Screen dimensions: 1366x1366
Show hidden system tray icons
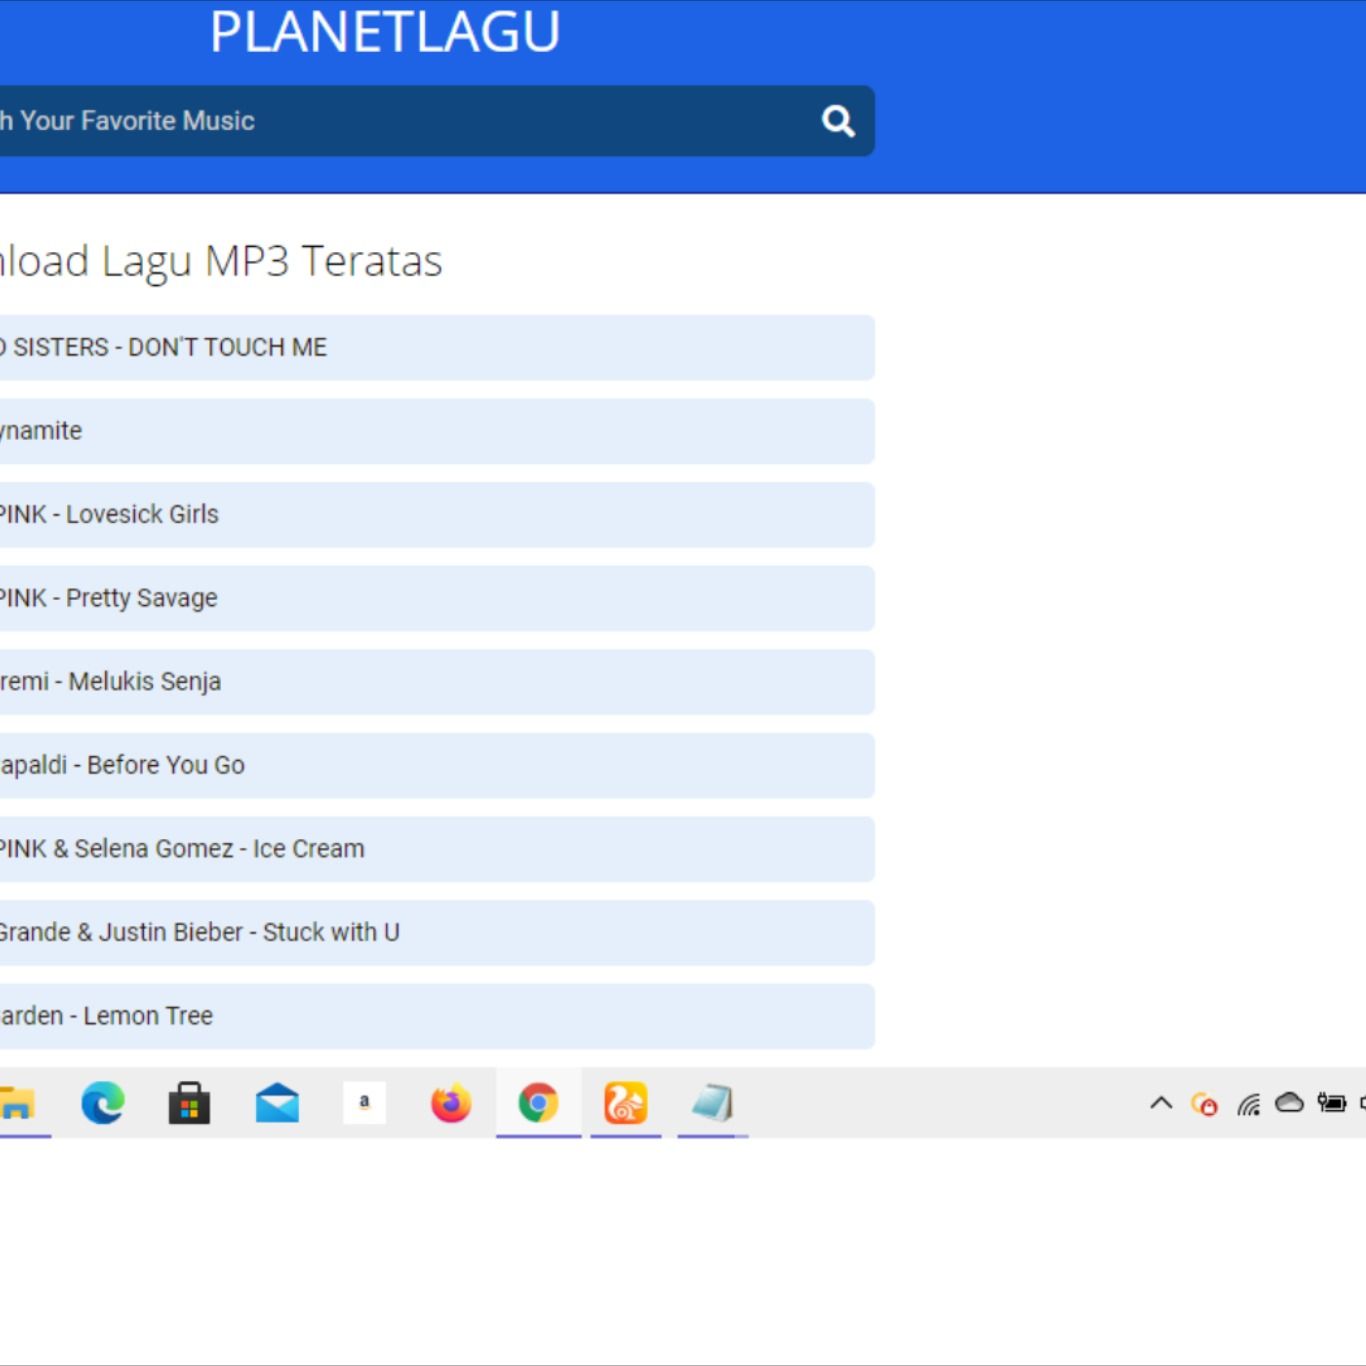click(x=1161, y=1103)
